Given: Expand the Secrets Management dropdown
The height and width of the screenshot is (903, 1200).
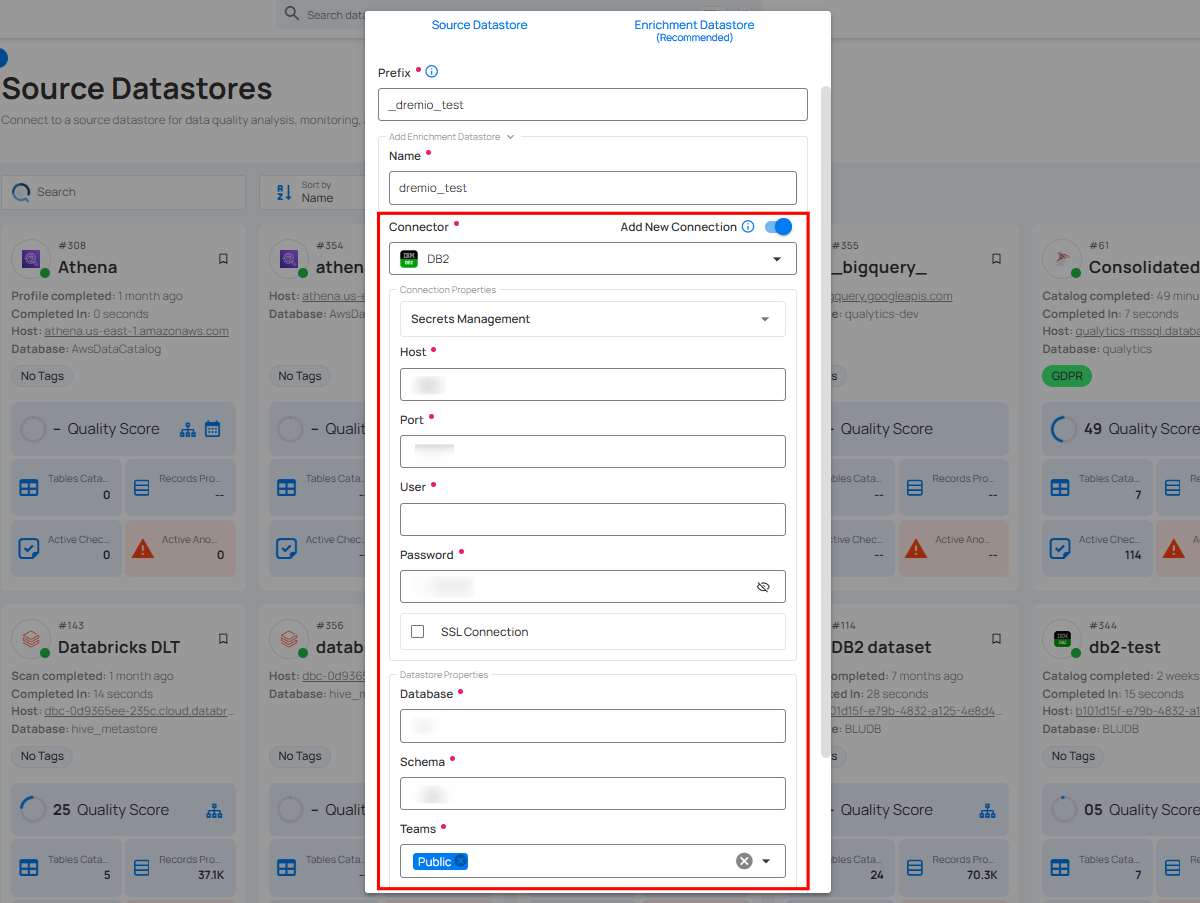Looking at the screenshot, I should pyautogui.click(x=593, y=319).
